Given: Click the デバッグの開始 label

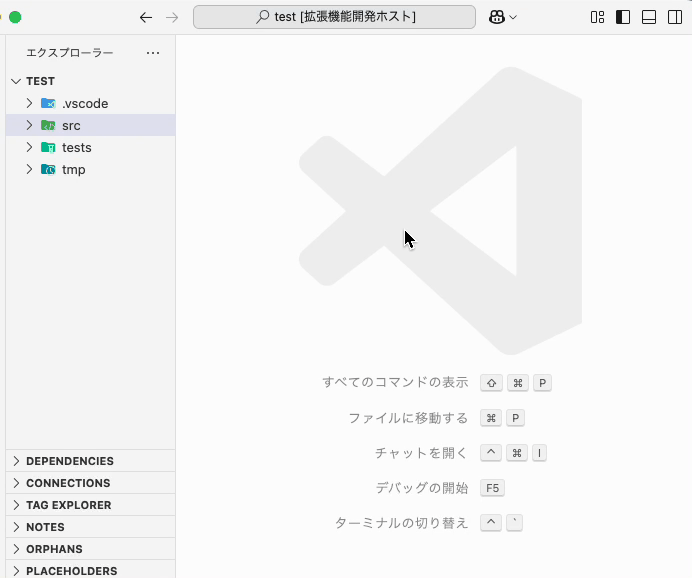Looking at the screenshot, I should pos(422,488).
